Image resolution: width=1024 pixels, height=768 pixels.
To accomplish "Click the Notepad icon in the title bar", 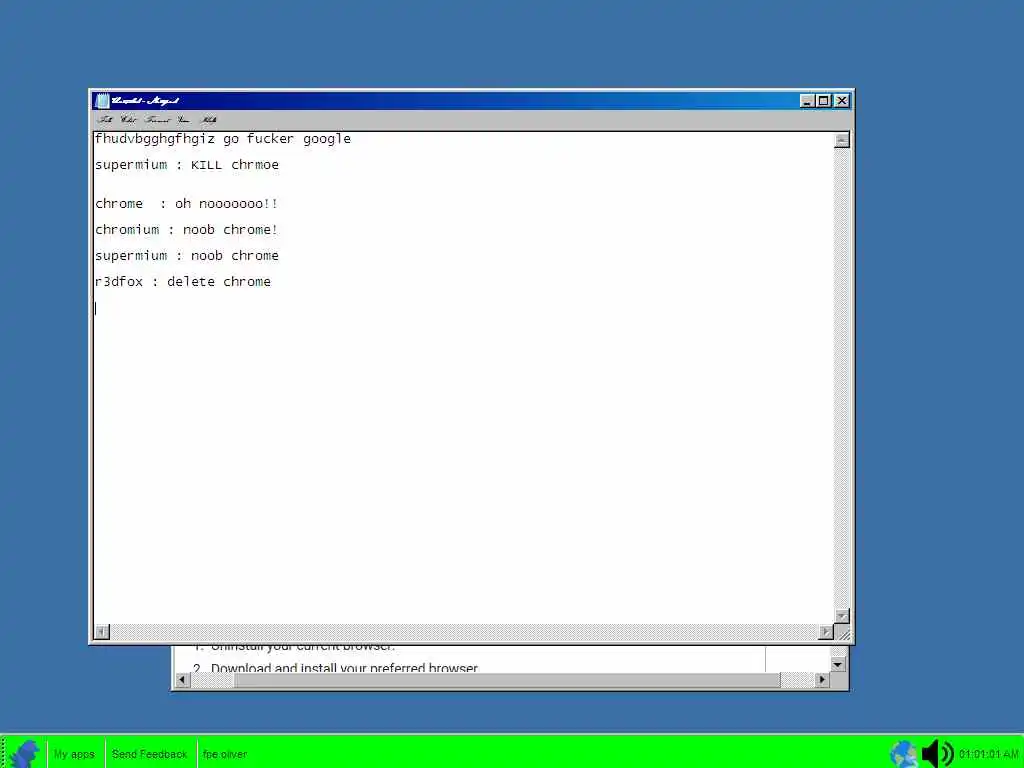I will pos(102,101).
